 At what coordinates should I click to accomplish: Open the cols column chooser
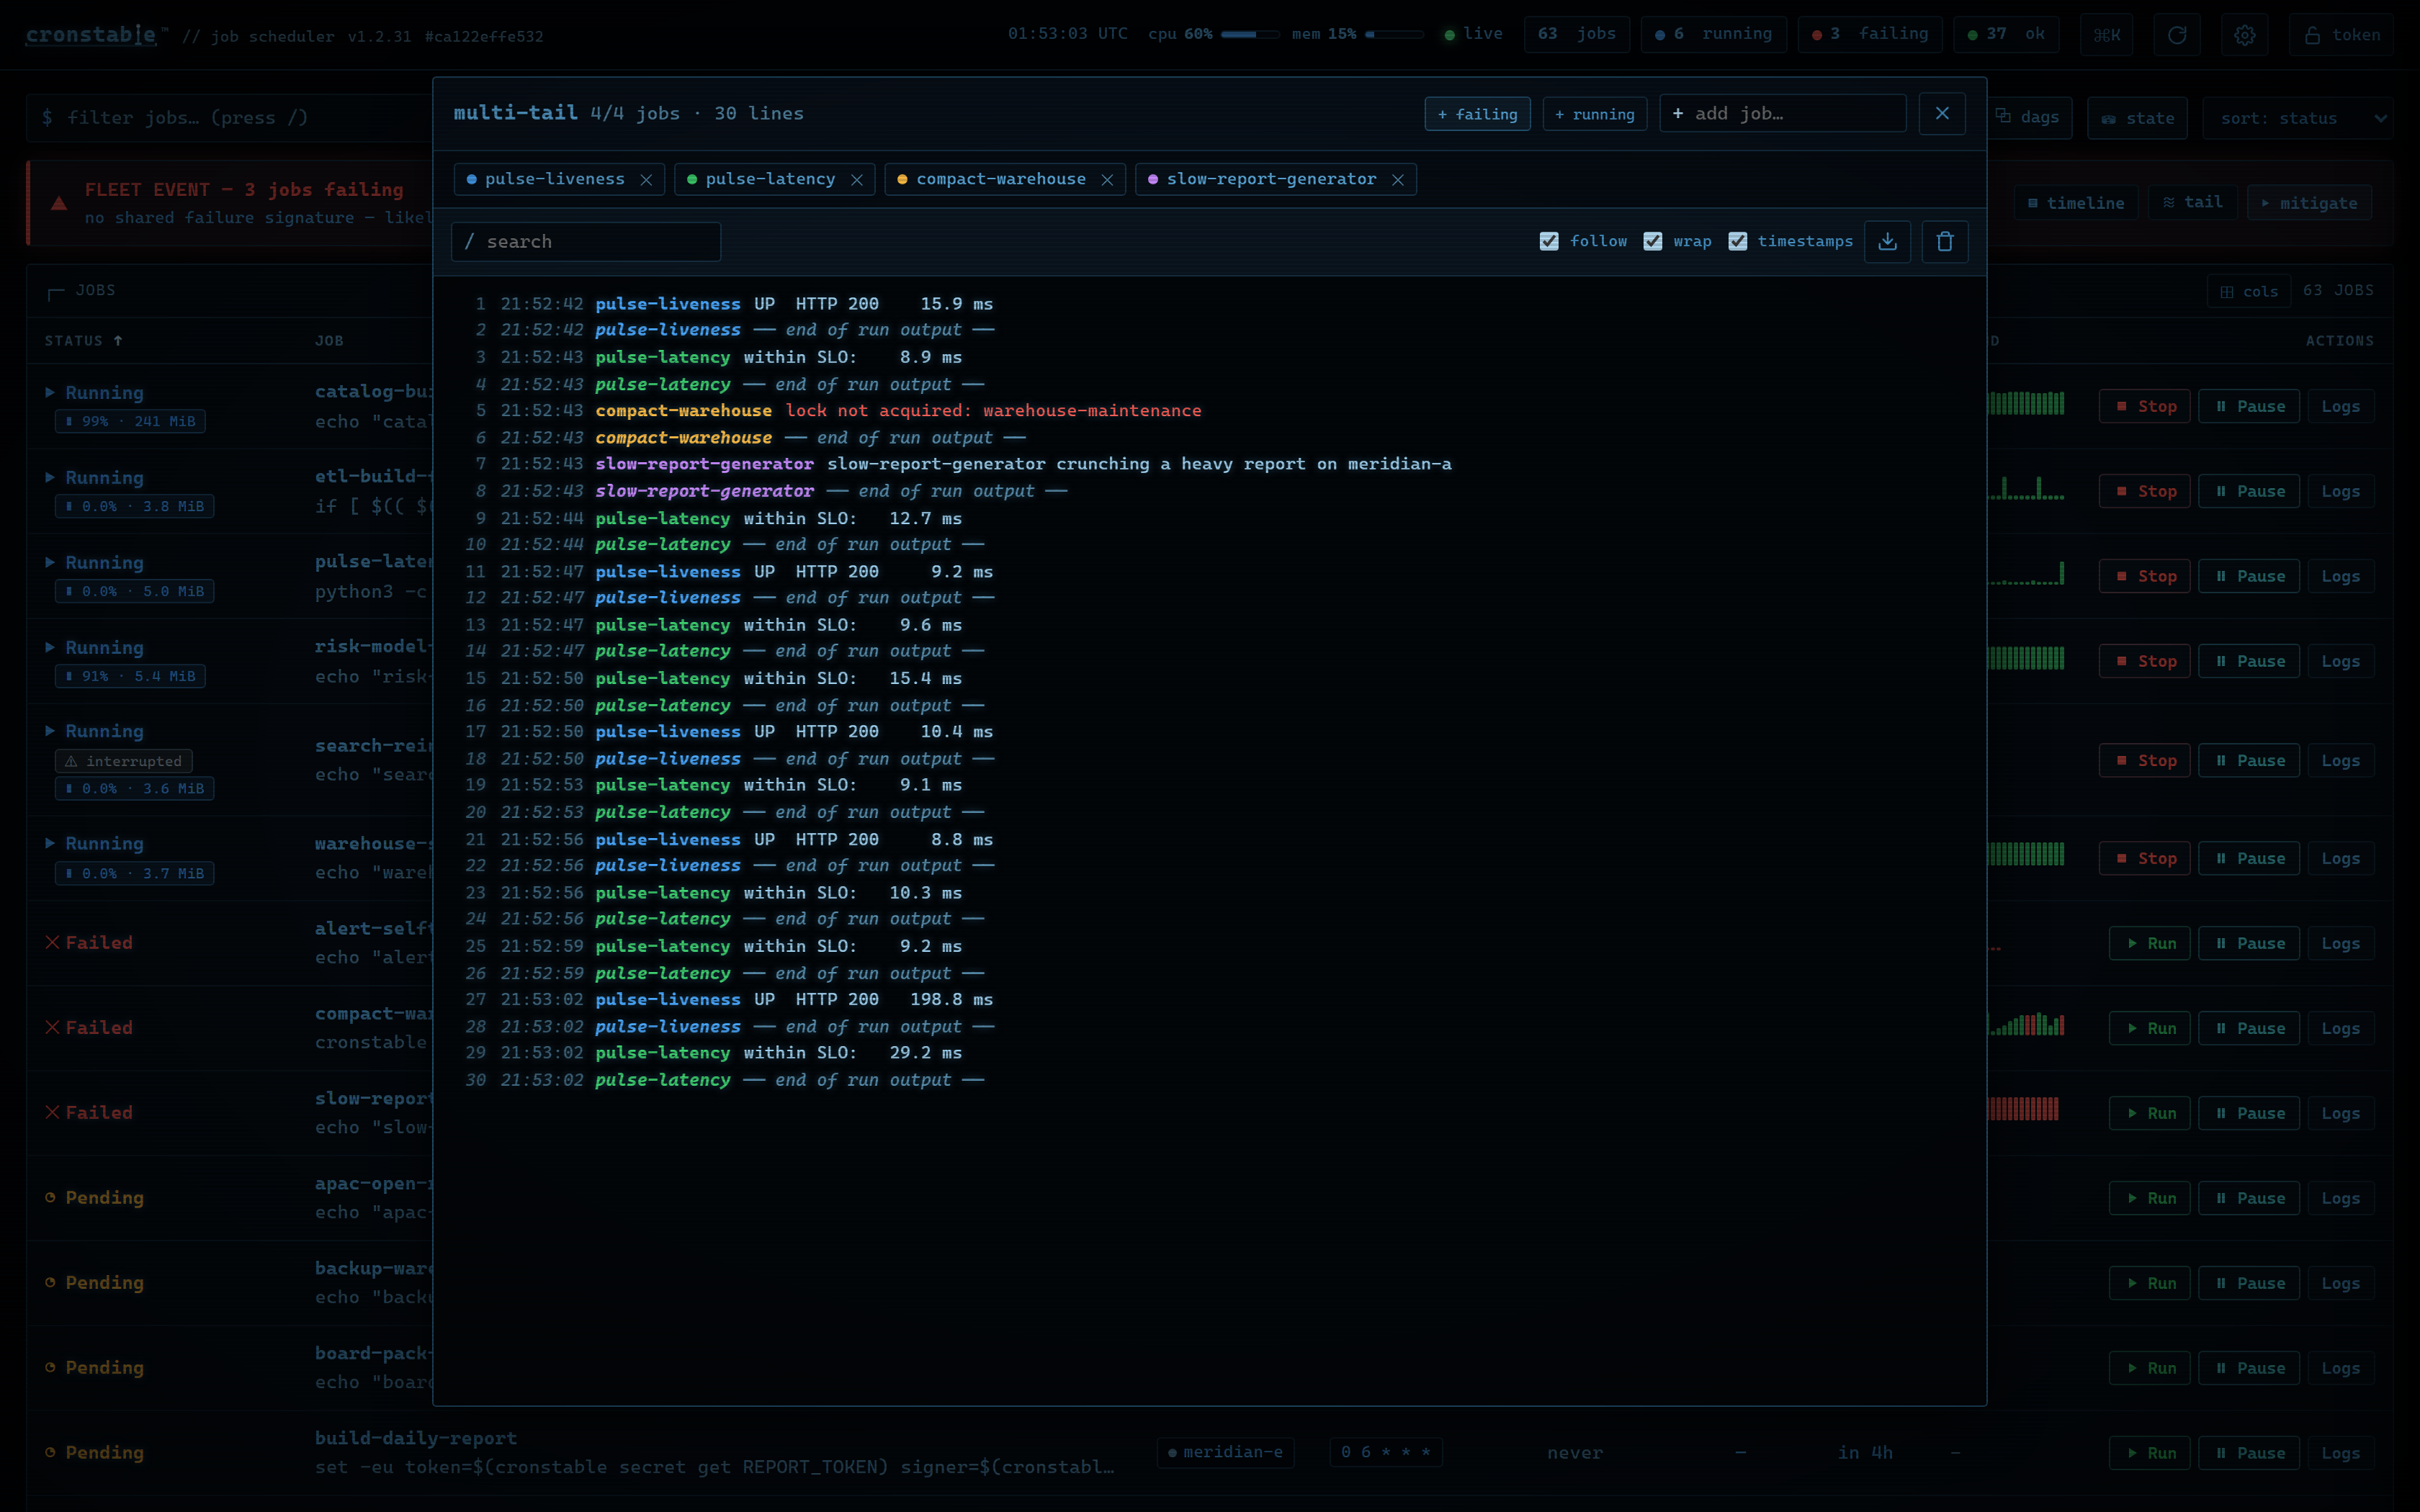point(2249,291)
